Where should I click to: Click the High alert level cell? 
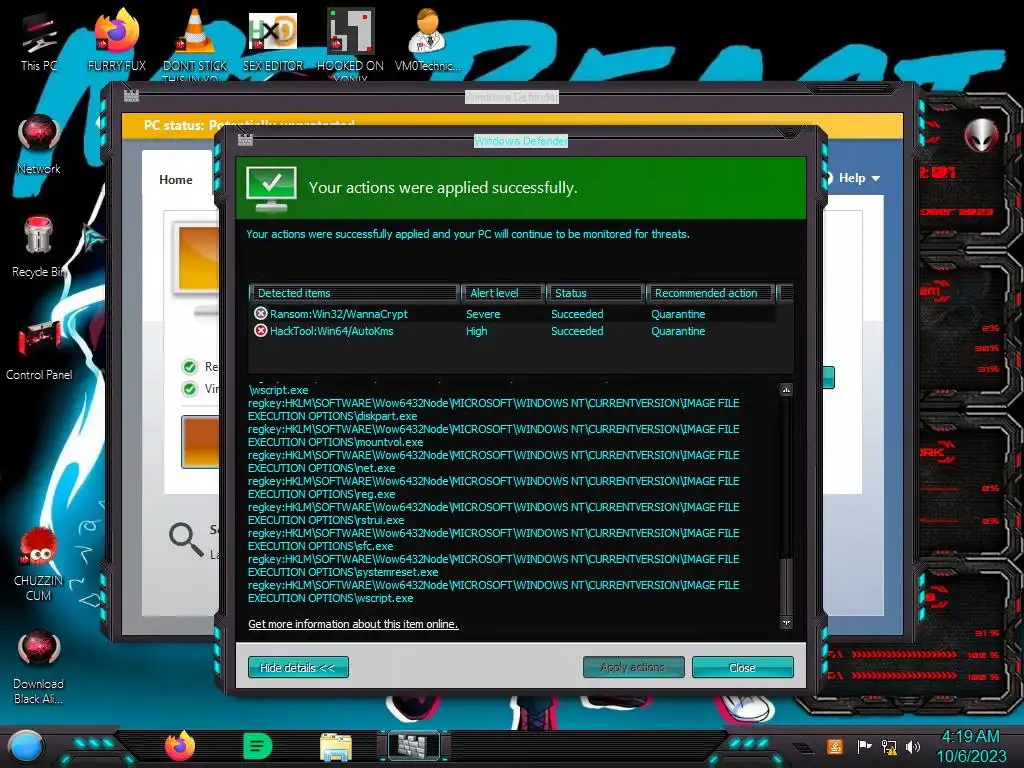click(477, 331)
